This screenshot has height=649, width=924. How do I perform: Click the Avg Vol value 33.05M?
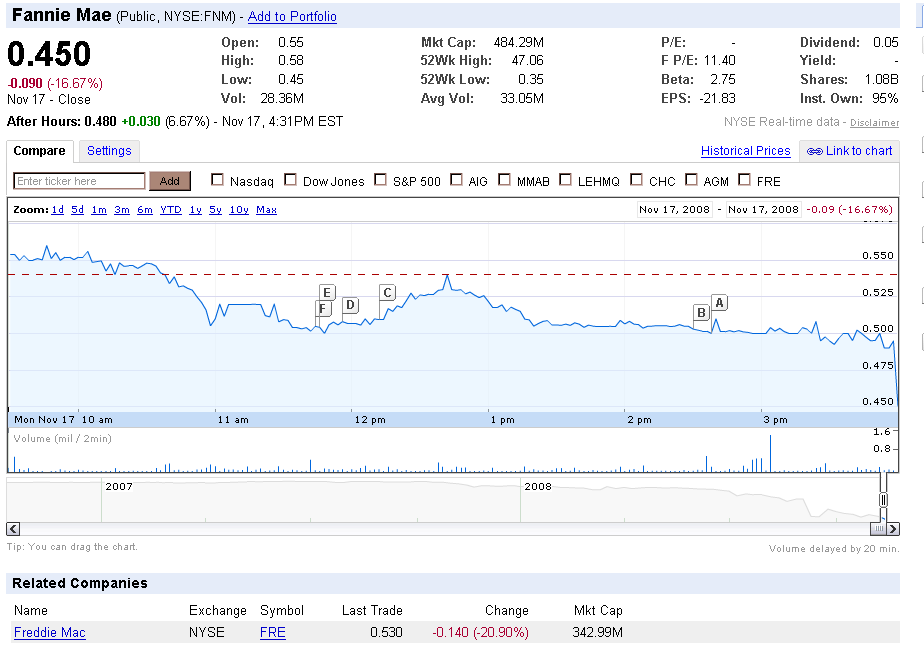(522, 98)
